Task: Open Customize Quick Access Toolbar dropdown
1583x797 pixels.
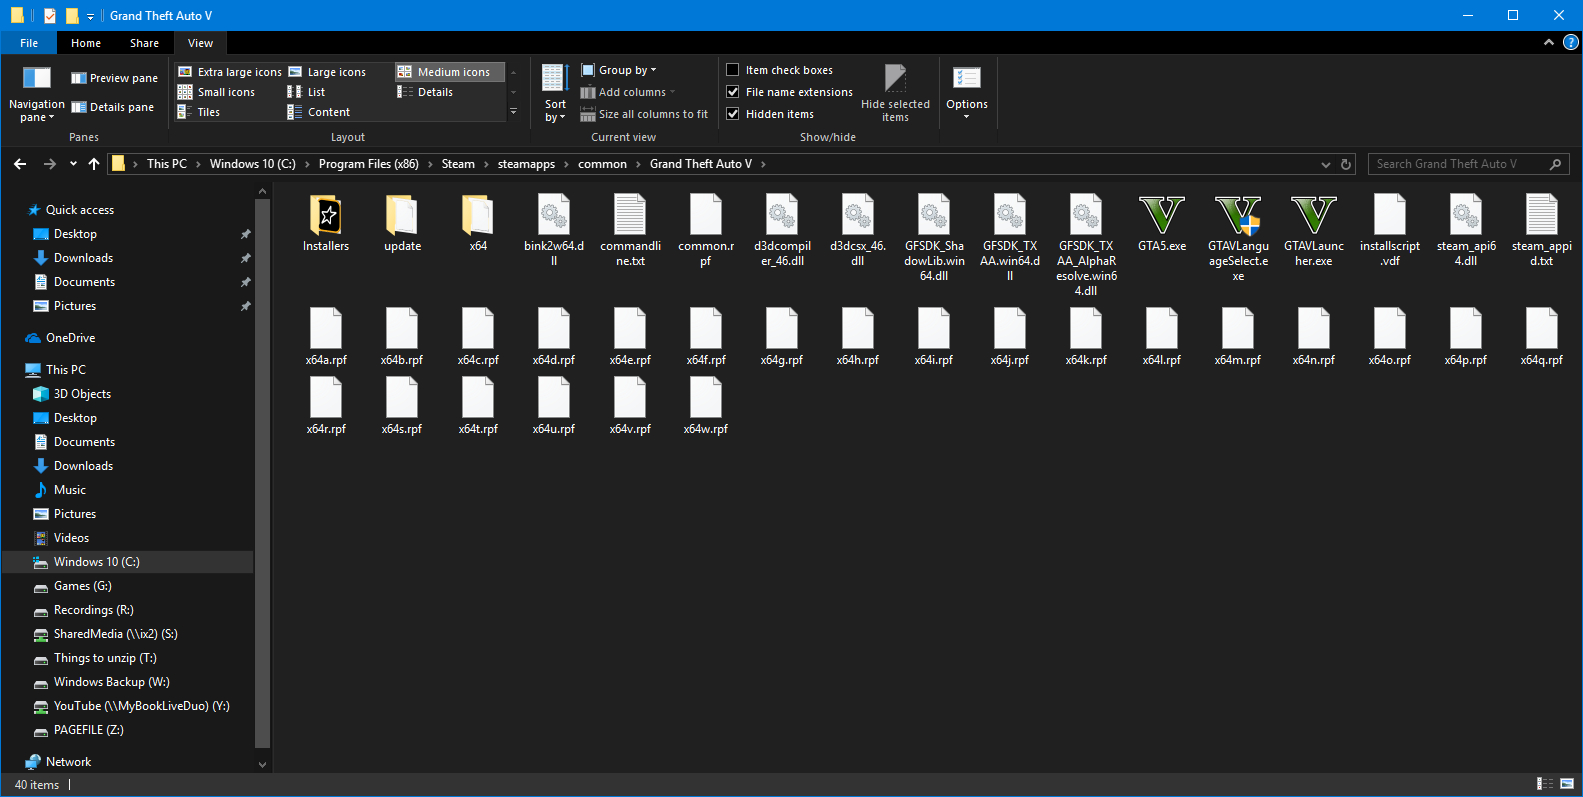Action: (x=90, y=16)
